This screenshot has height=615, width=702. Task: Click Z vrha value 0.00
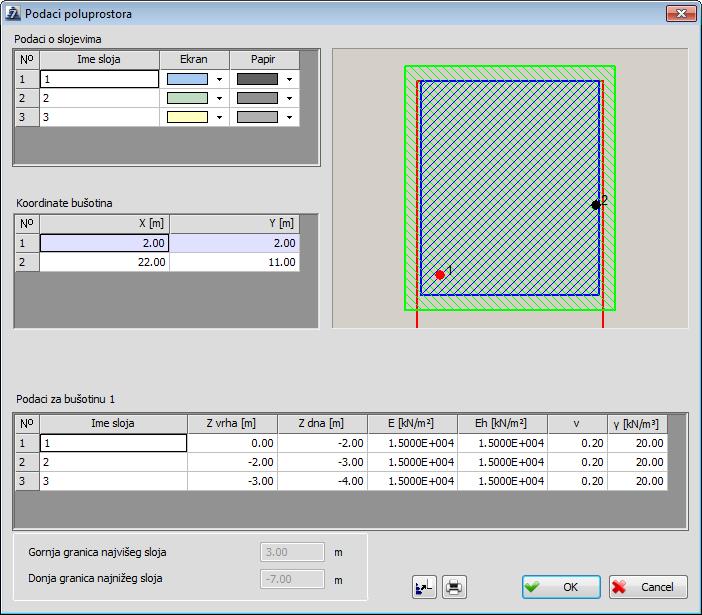pyautogui.click(x=232, y=443)
